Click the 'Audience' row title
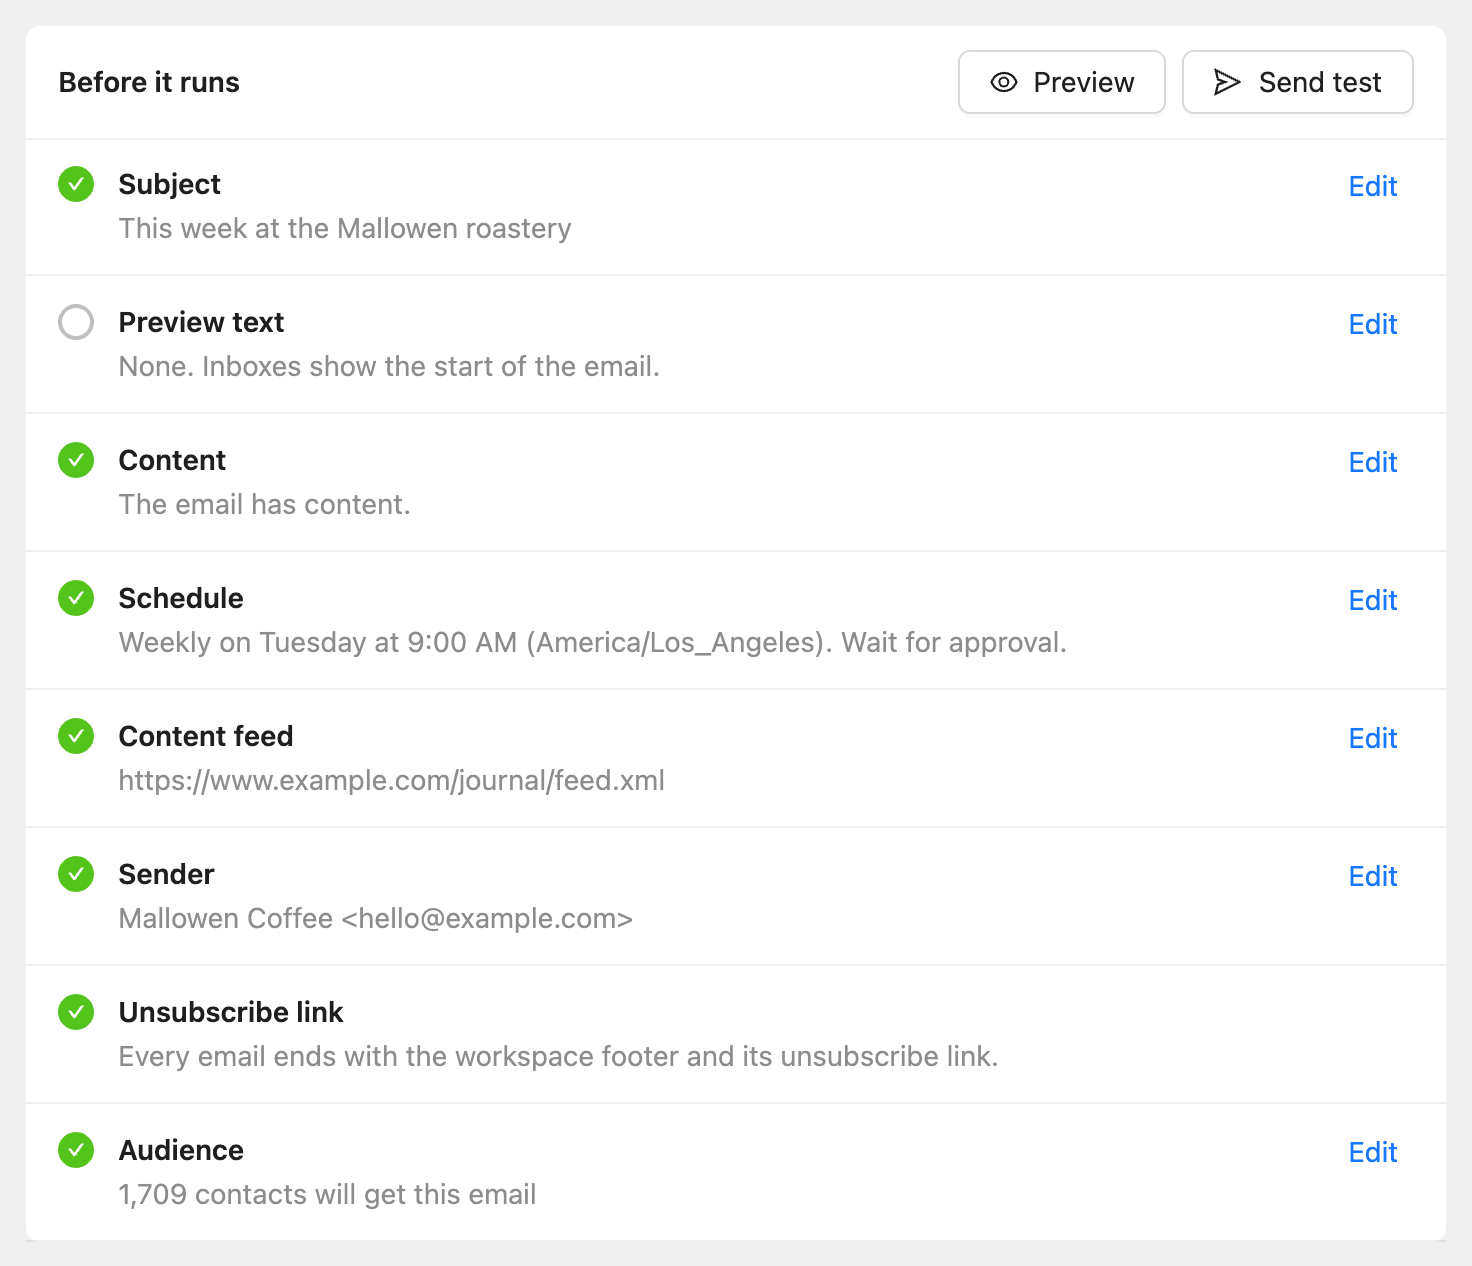This screenshot has height=1266, width=1472. click(181, 1150)
